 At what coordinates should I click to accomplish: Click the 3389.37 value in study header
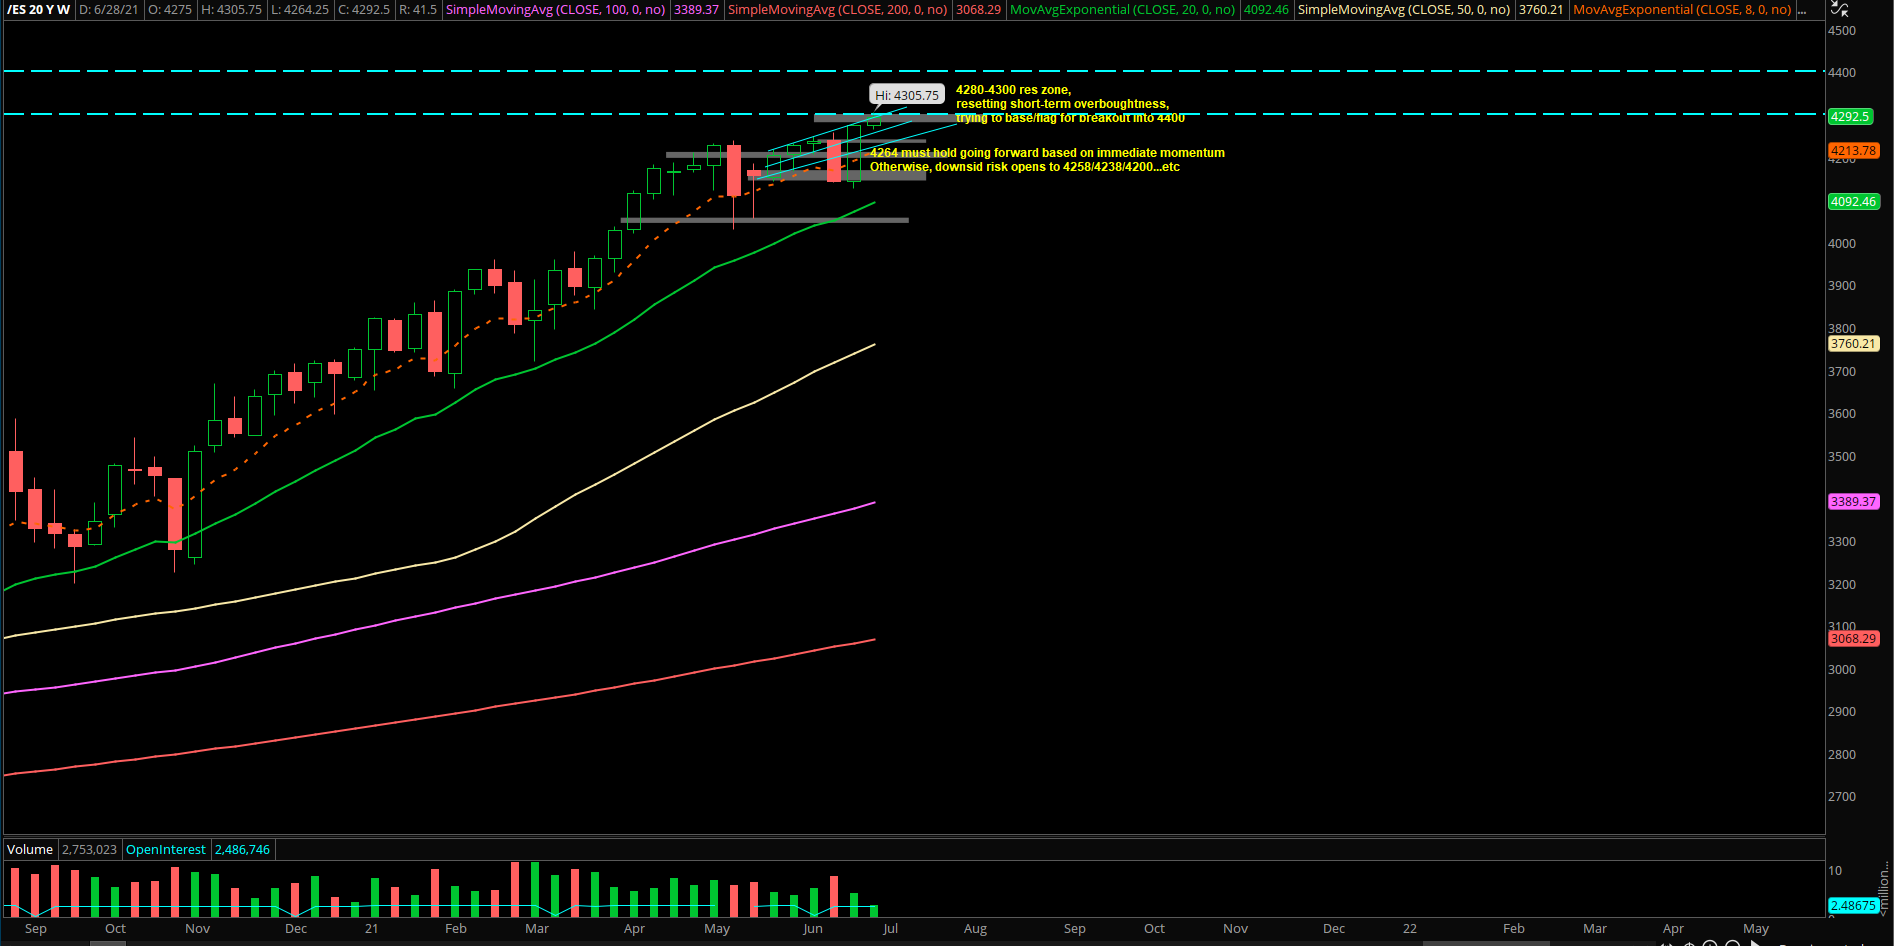(x=696, y=9)
